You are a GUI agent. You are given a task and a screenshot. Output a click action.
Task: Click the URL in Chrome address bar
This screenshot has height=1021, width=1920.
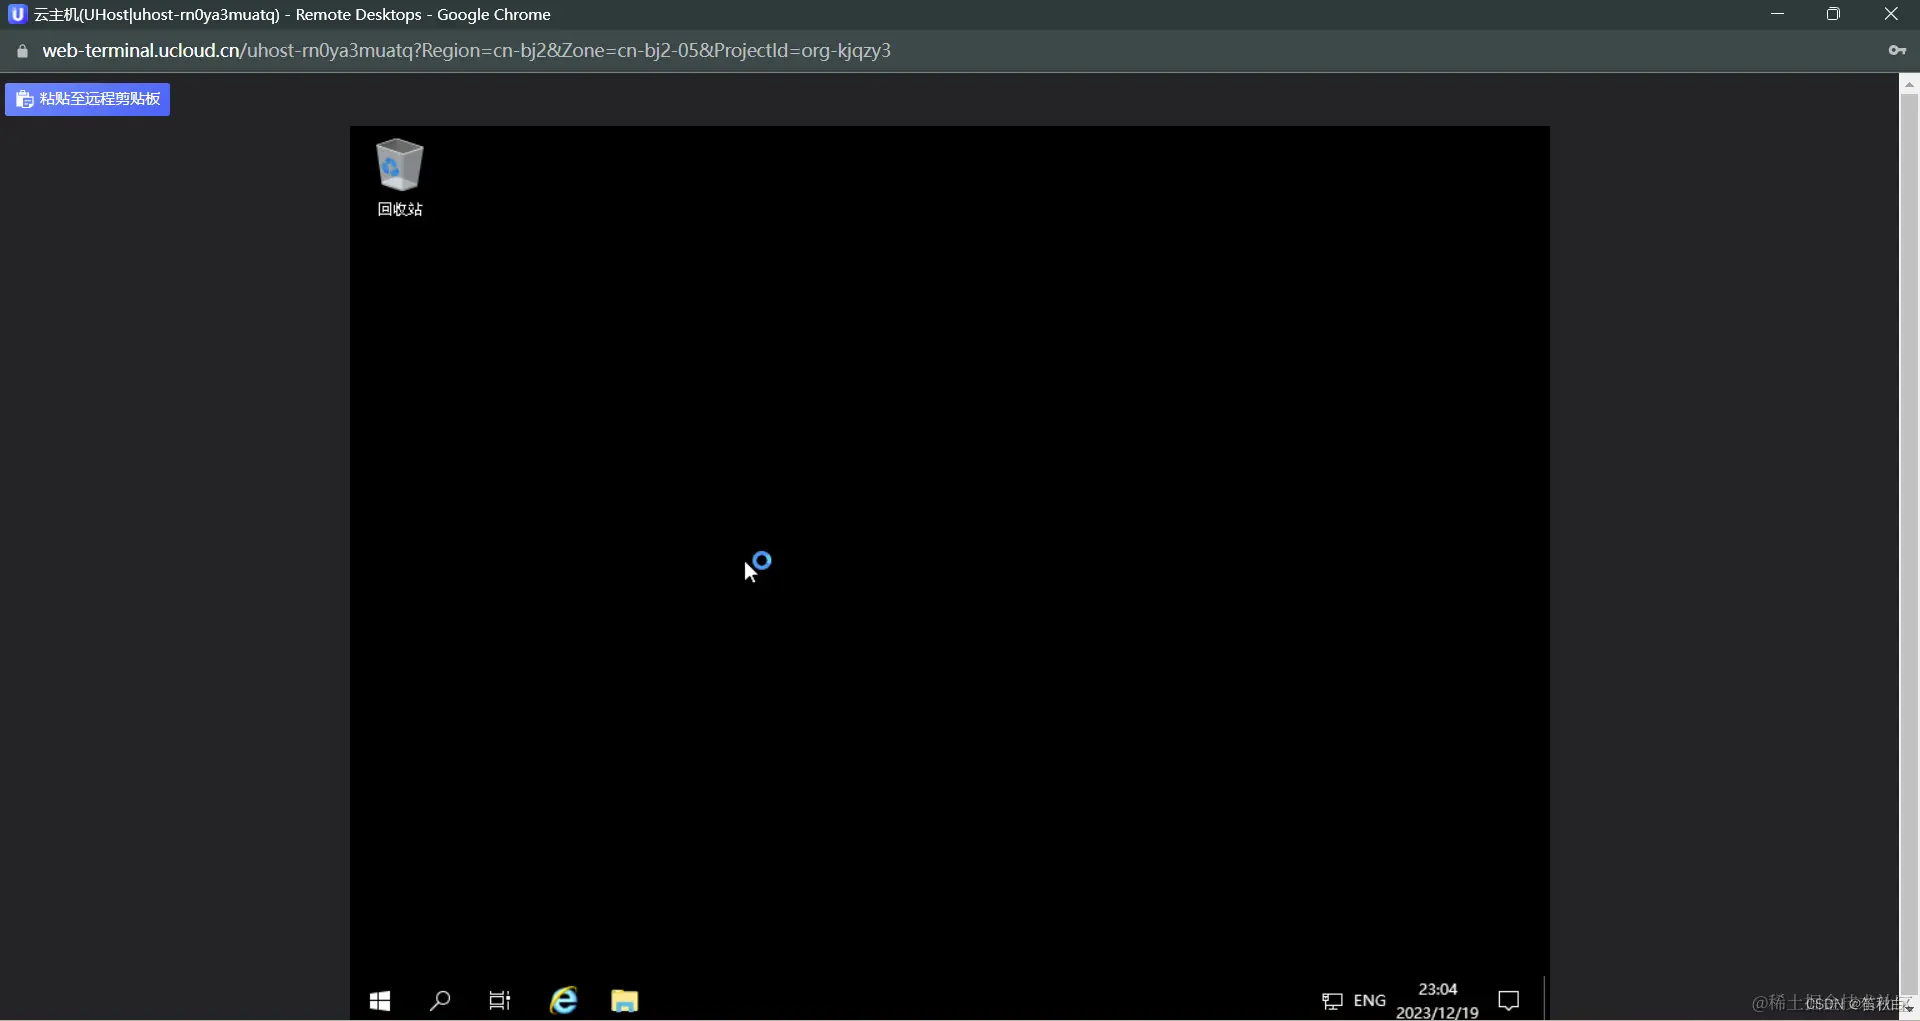point(466,51)
